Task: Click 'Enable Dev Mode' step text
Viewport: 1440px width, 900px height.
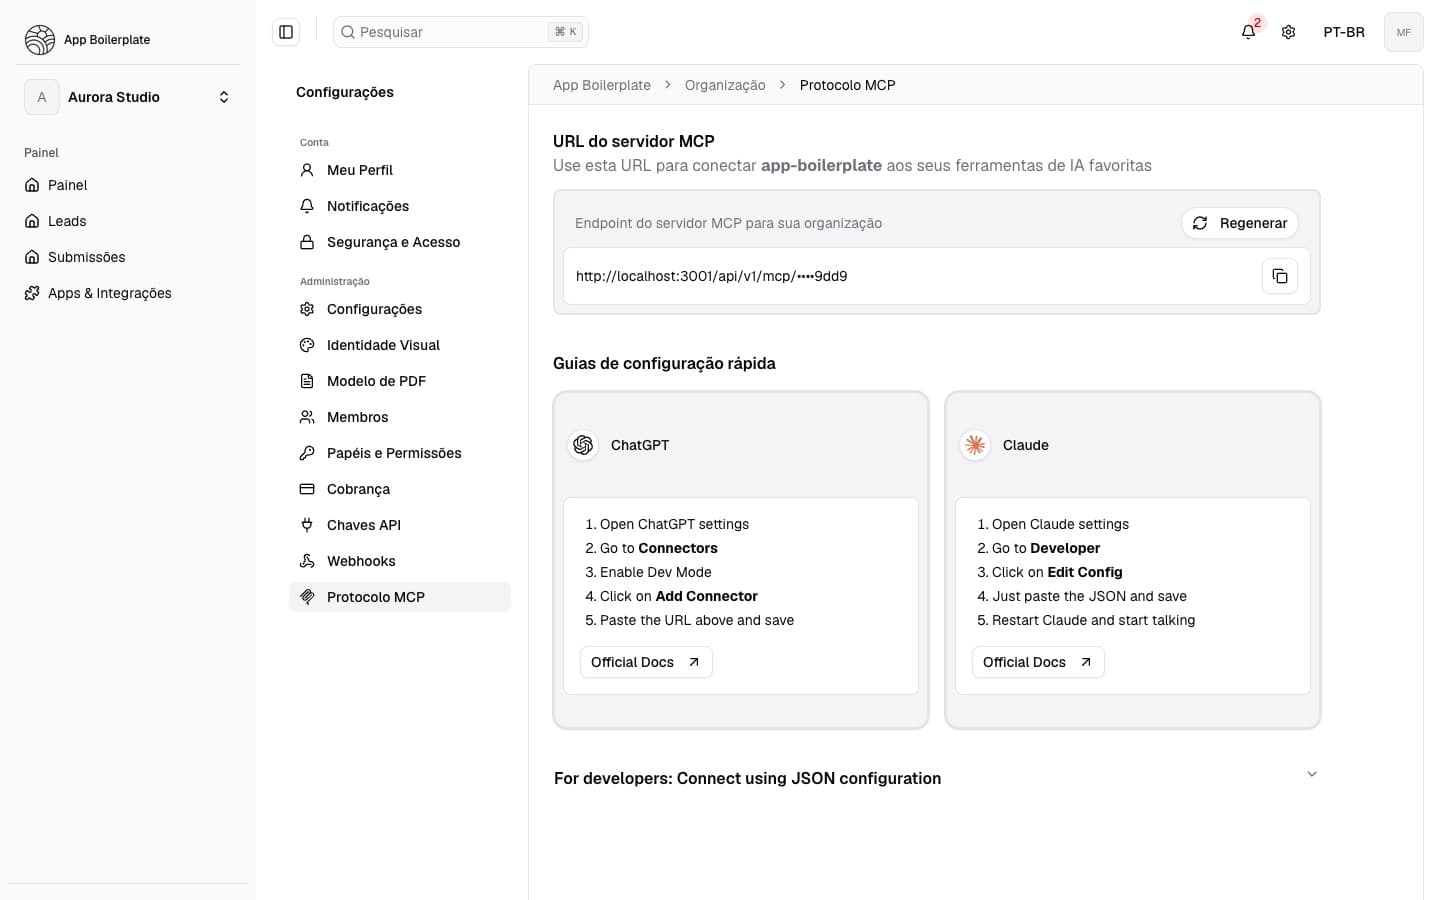Action: 656,572
